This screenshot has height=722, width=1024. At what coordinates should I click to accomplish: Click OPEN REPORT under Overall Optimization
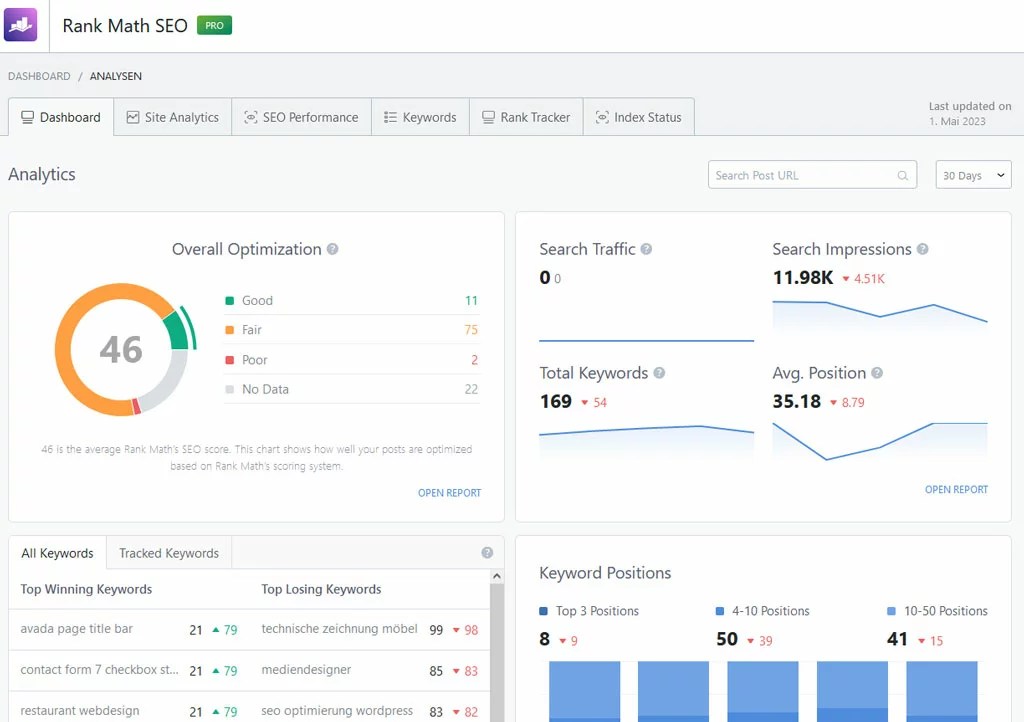(449, 492)
